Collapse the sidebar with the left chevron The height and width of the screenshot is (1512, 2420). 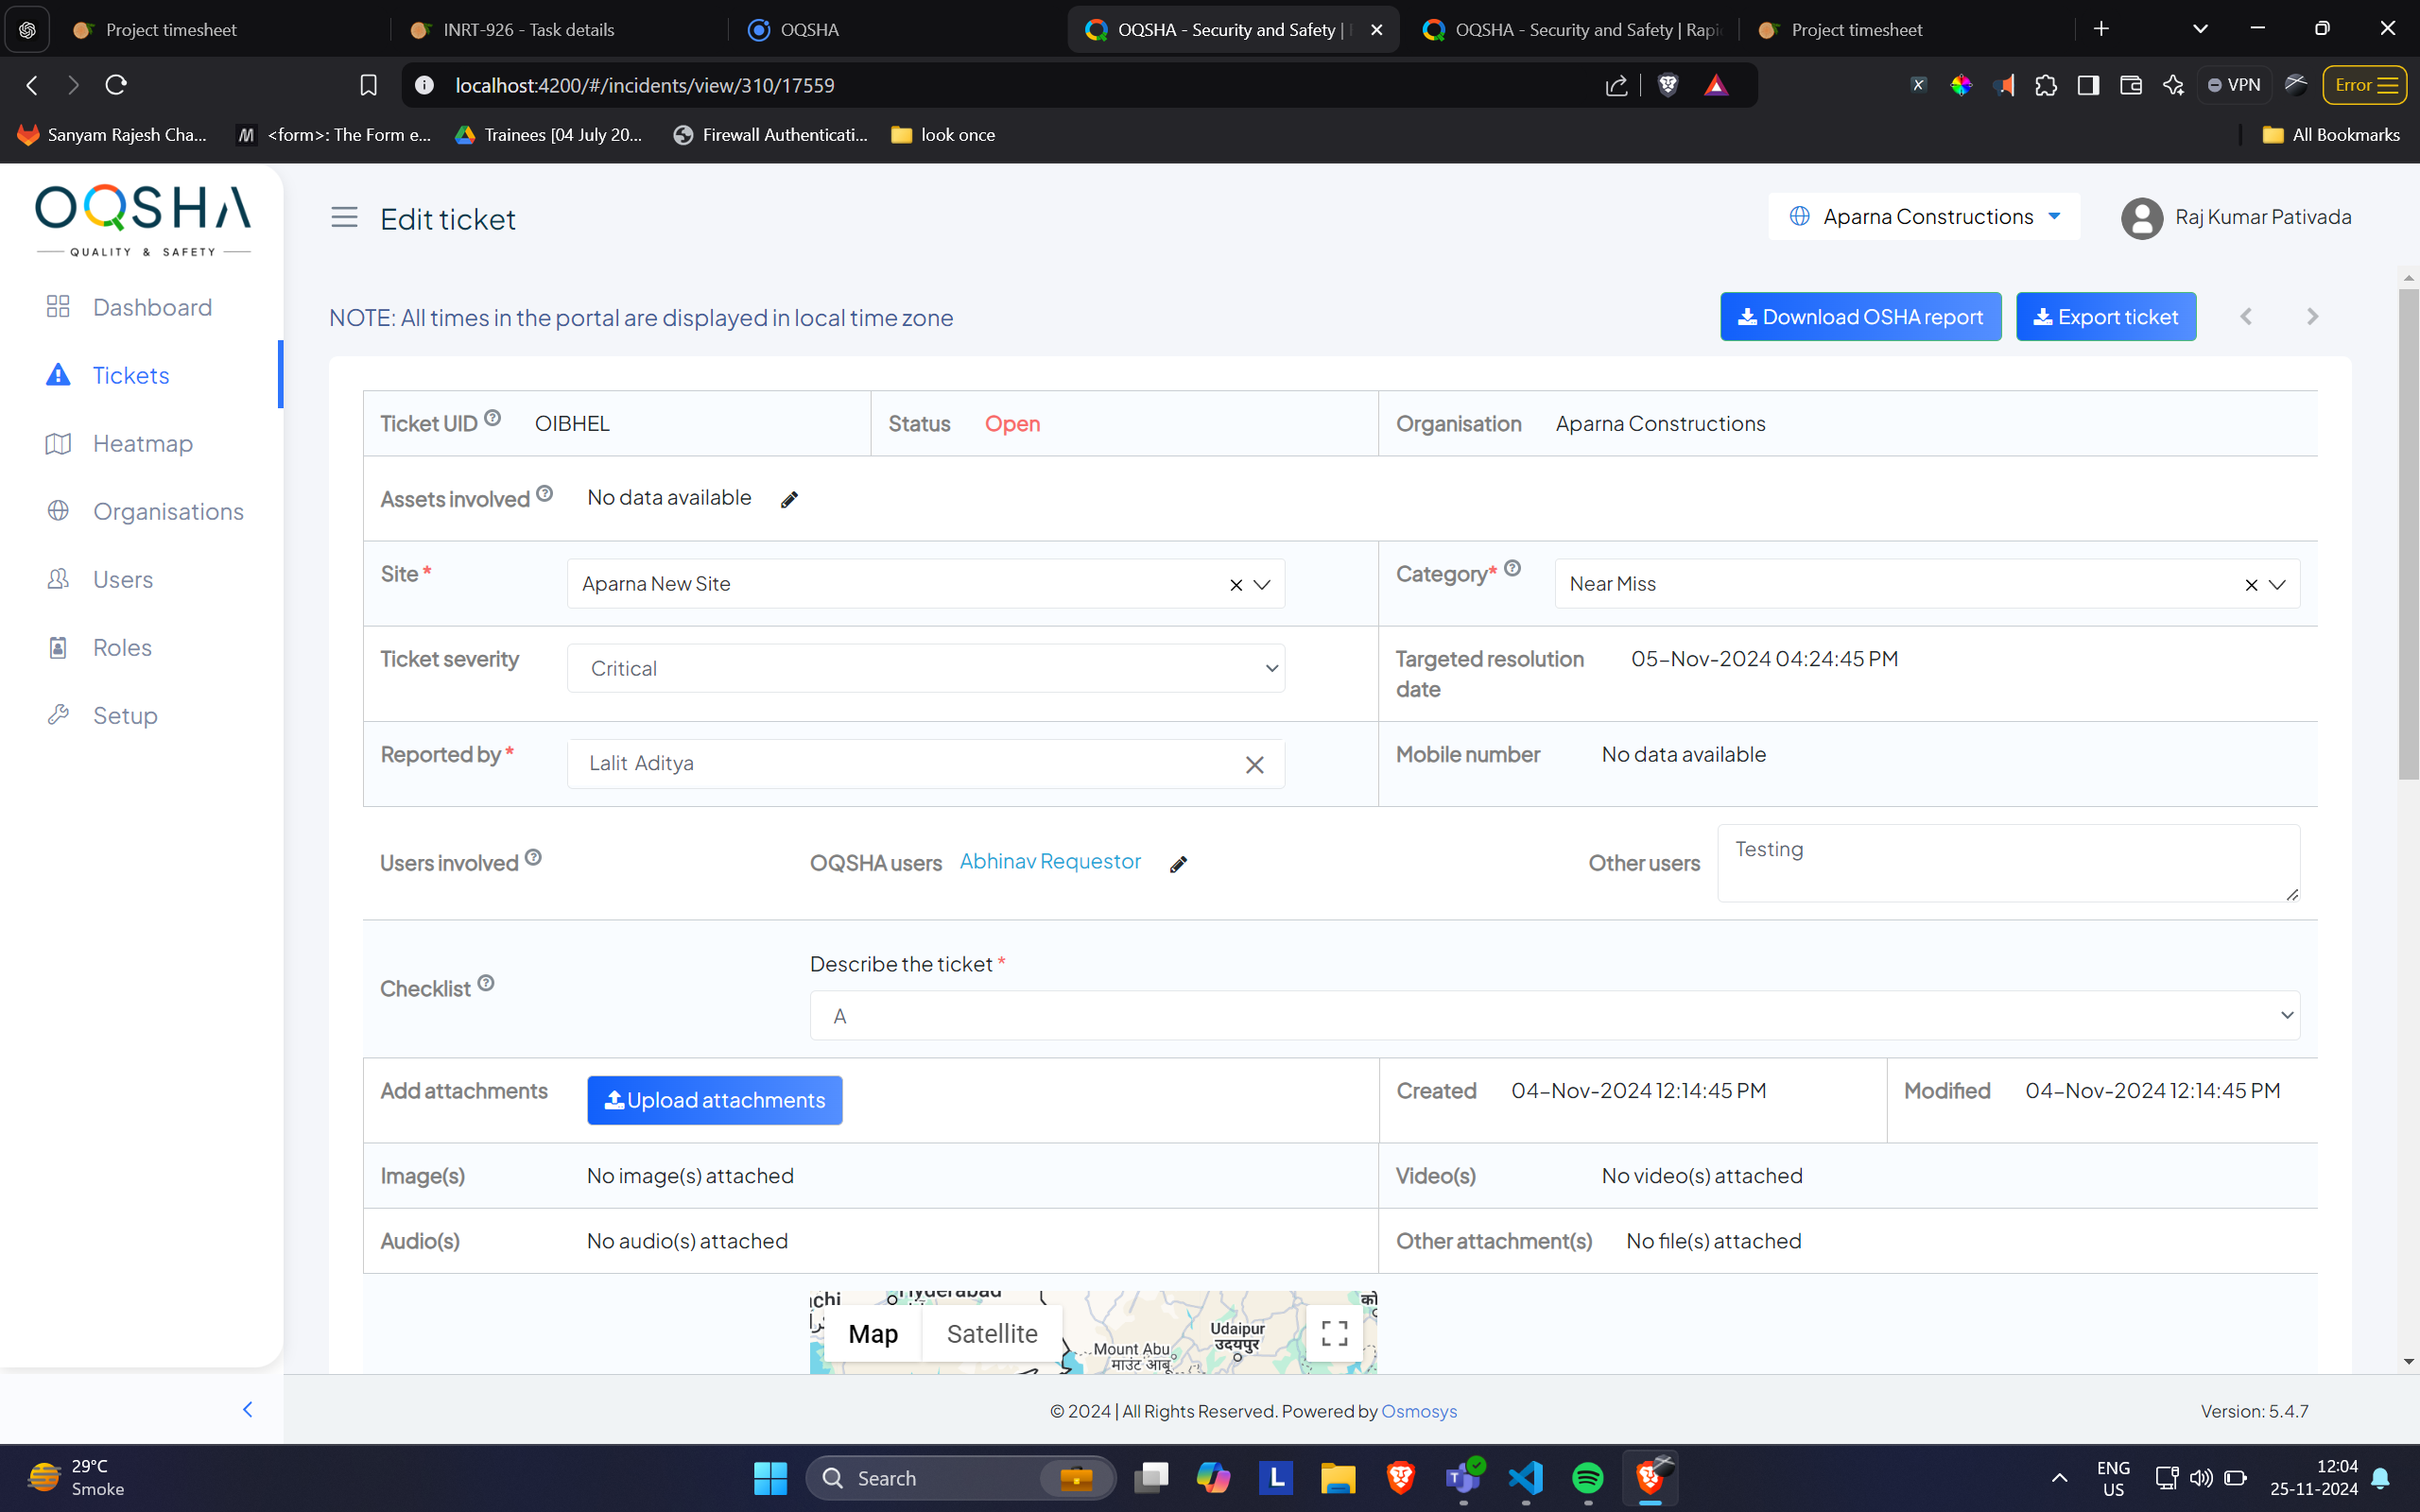click(248, 1409)
